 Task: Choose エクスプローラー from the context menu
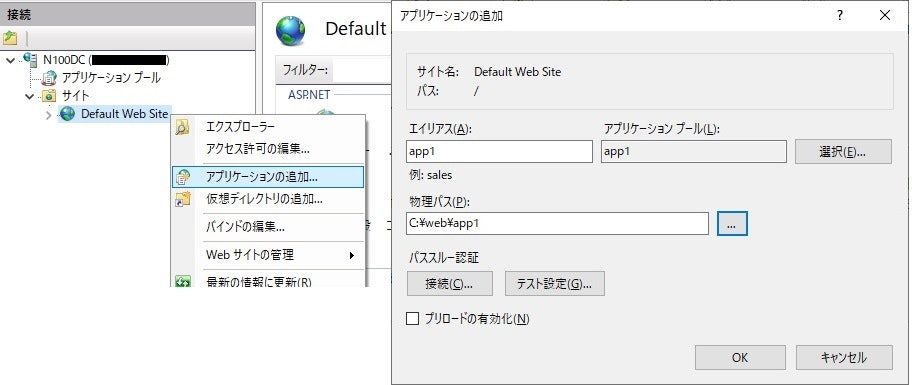(268, 127)
